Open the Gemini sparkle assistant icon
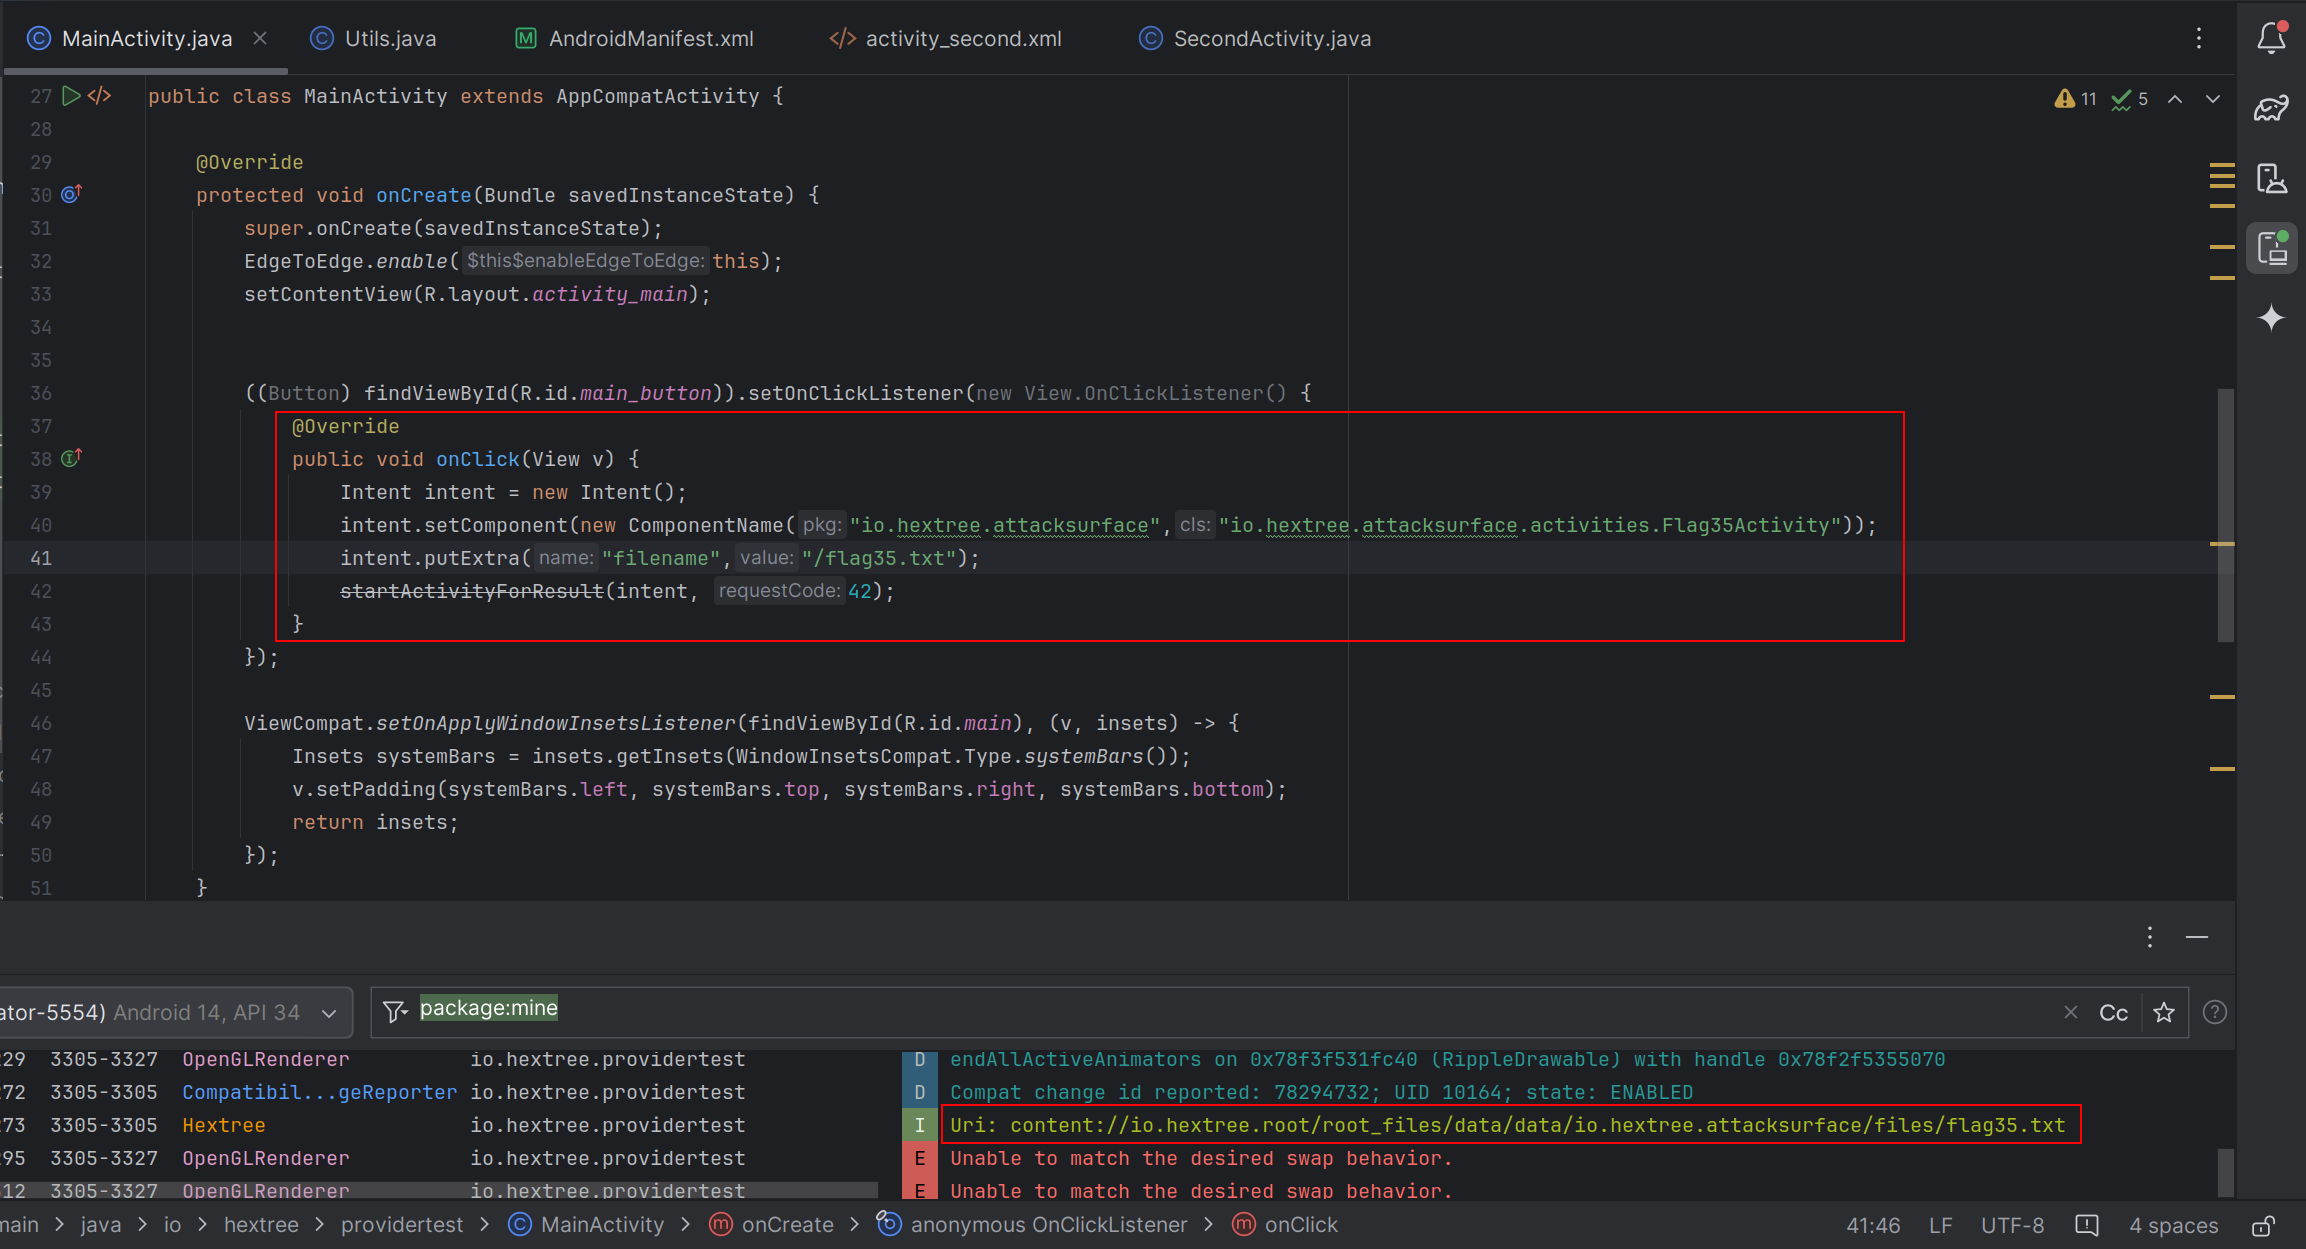Viewport: 2306px width, 1249px height. click(x=2271, y=318)
